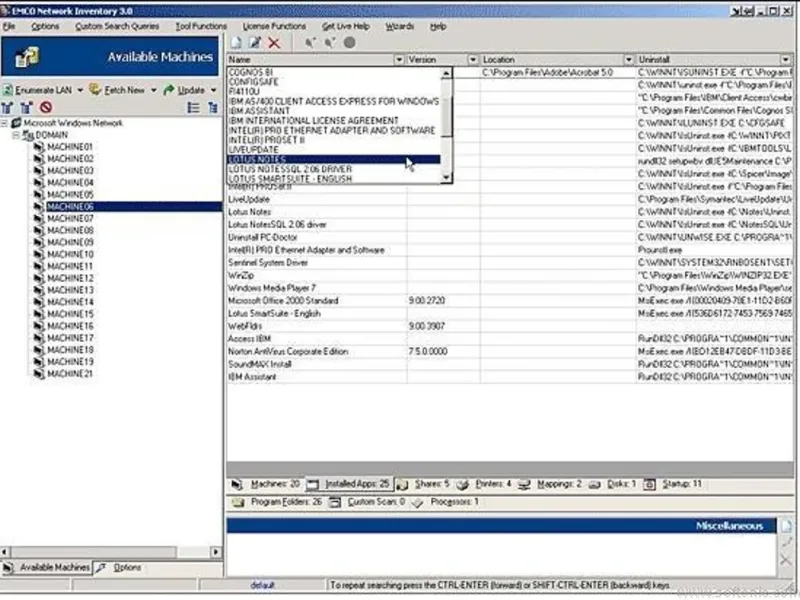Switch to the Processors: 1 tab
The height and width of the screenshot is (600, 800).
pyautogui.click(x=445, y=502)
